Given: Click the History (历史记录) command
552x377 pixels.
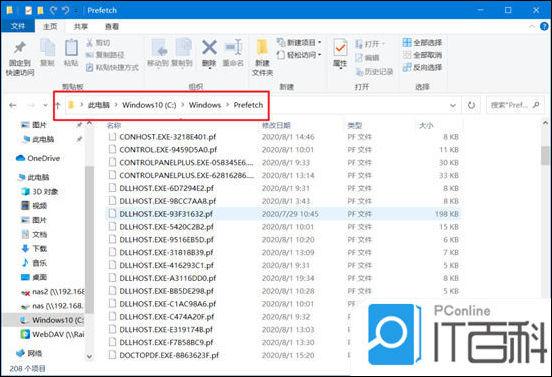Looking at the screenshot, I should (374, 72).
